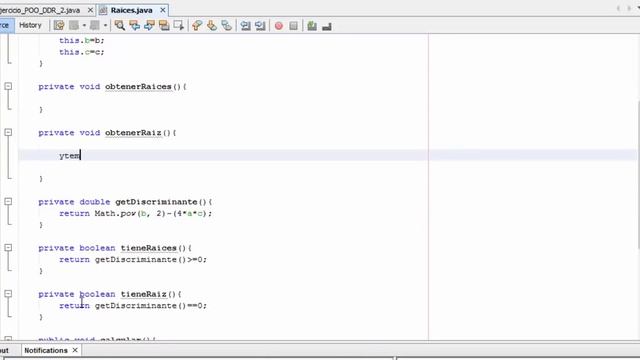Collapse the tieneRaices method fold
The width and height of the screenshot is (640, 360).
(x=8, y=248)
